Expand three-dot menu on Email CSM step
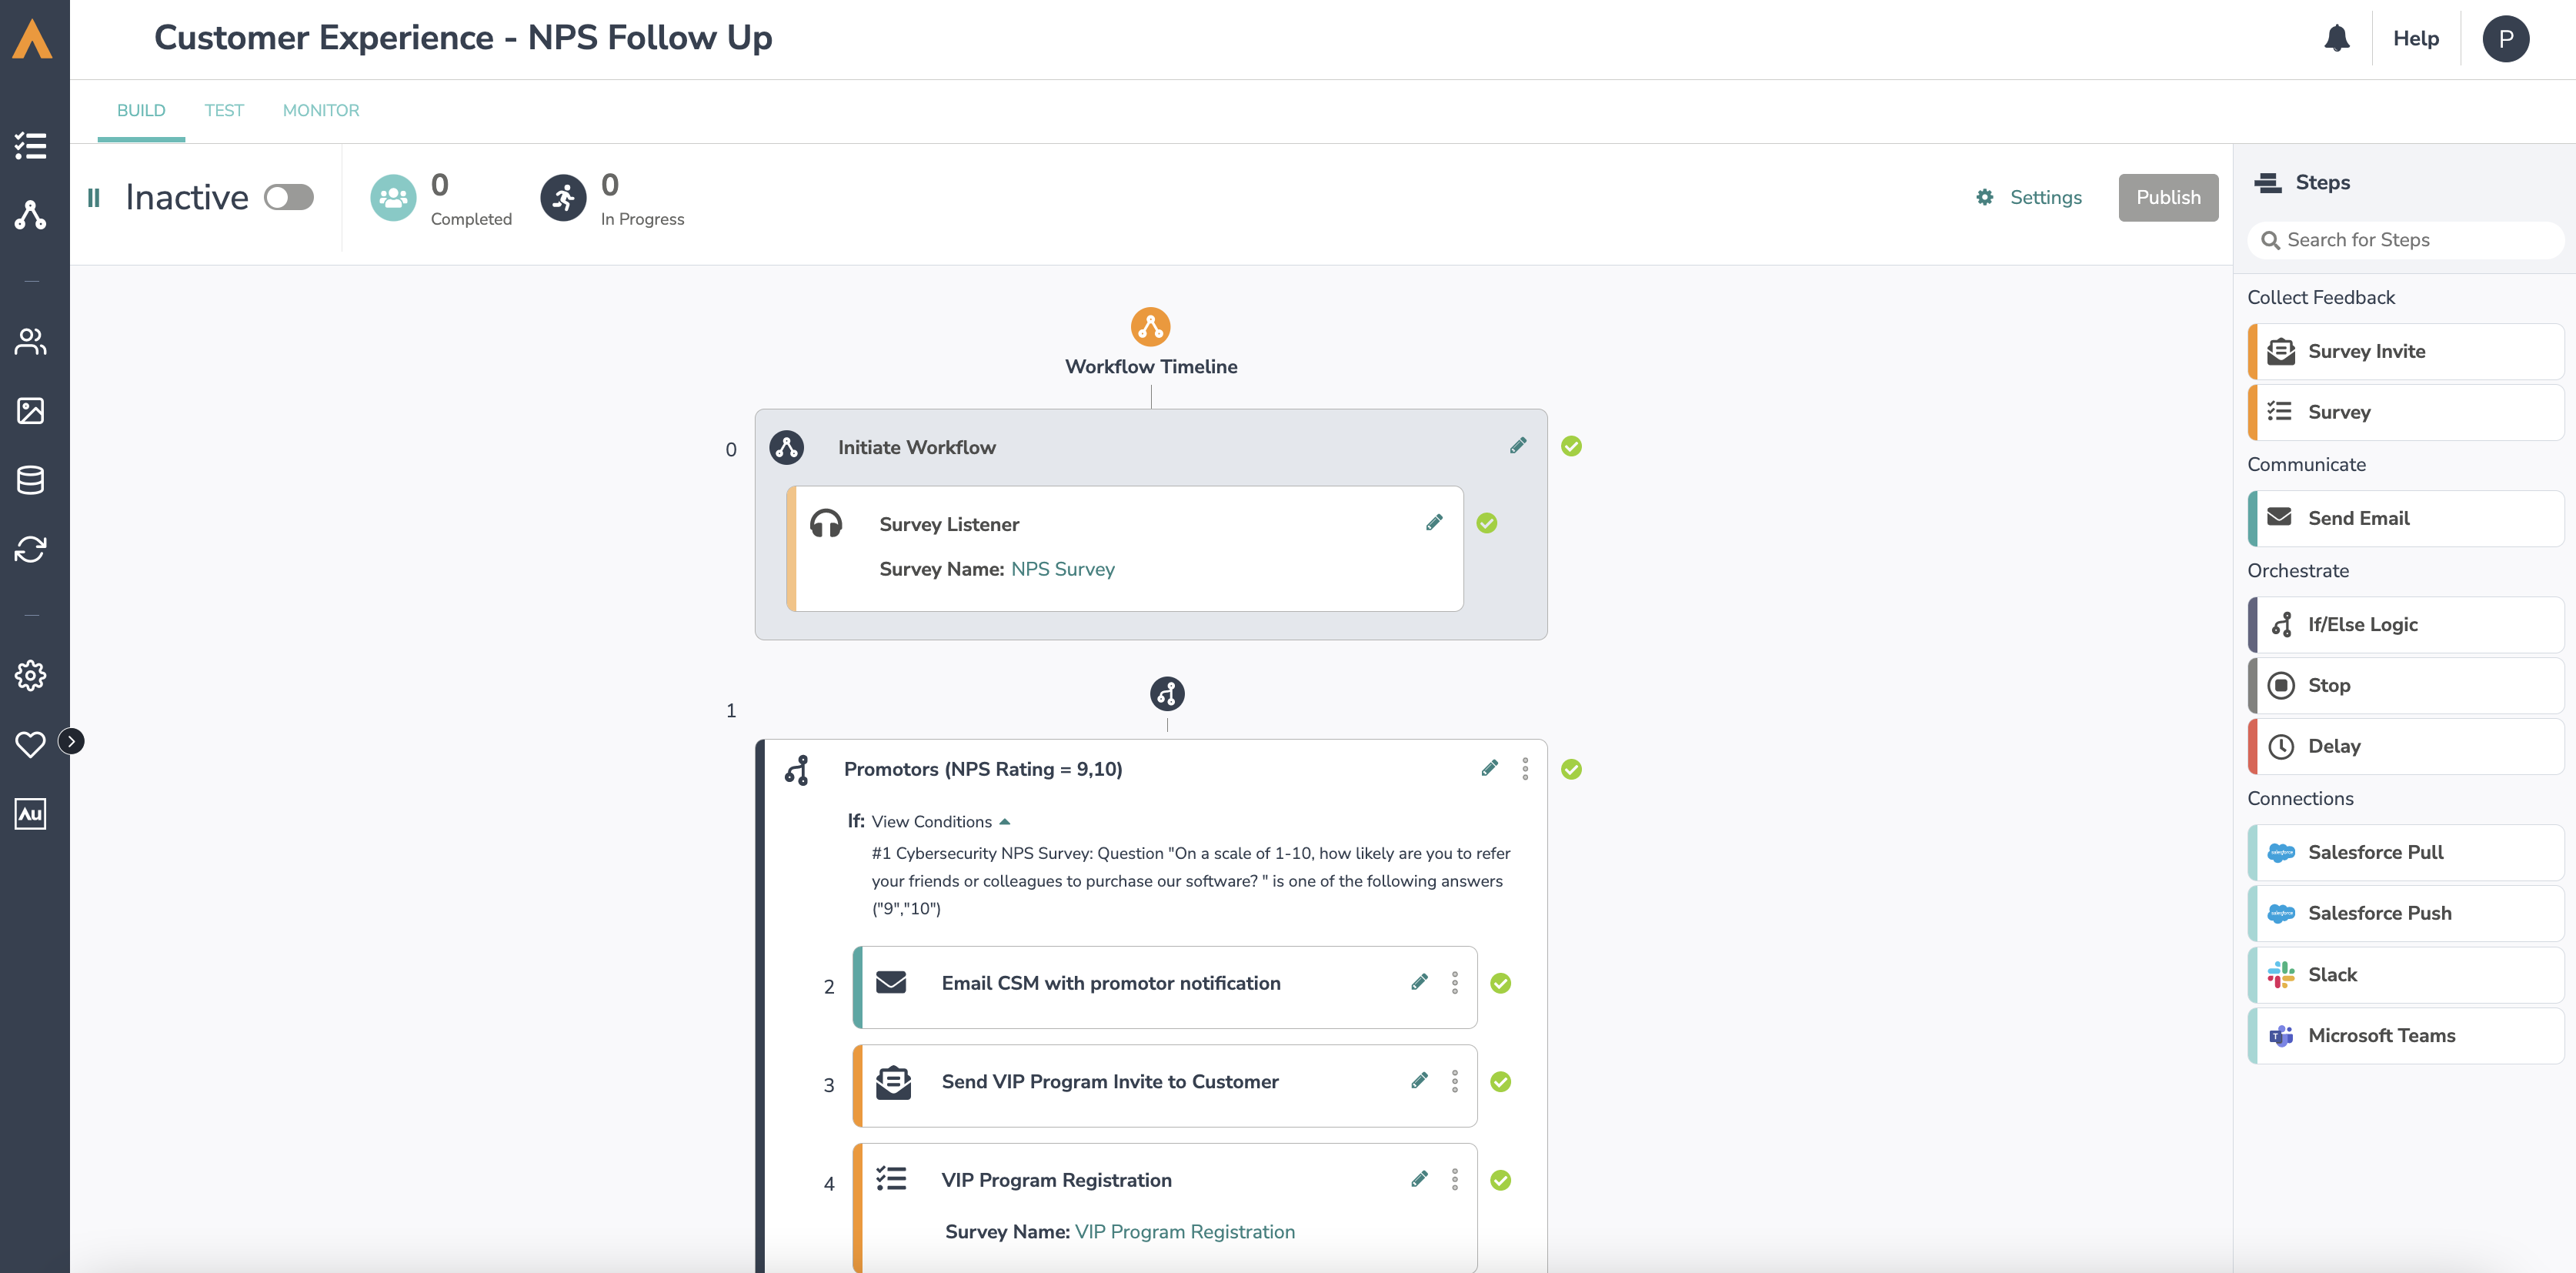The image size is (2576, 1273). point(1454,982)
